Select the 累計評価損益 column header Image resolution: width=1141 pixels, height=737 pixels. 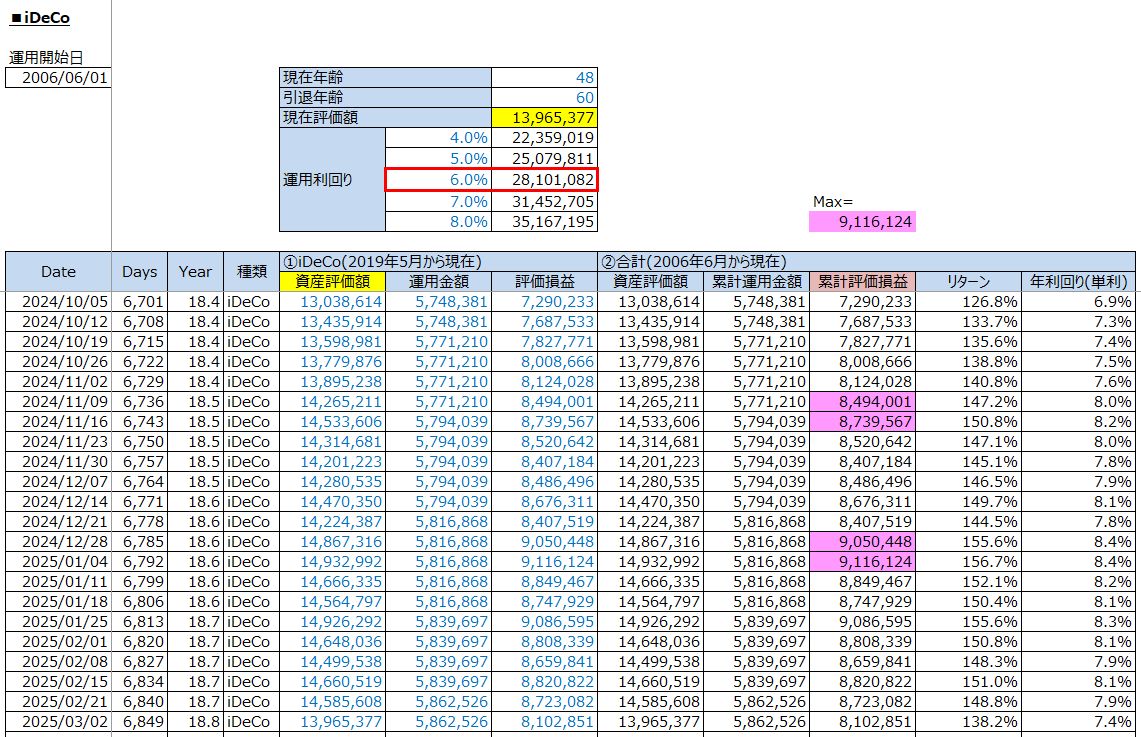pyautogui.click(x=862, y=282)
